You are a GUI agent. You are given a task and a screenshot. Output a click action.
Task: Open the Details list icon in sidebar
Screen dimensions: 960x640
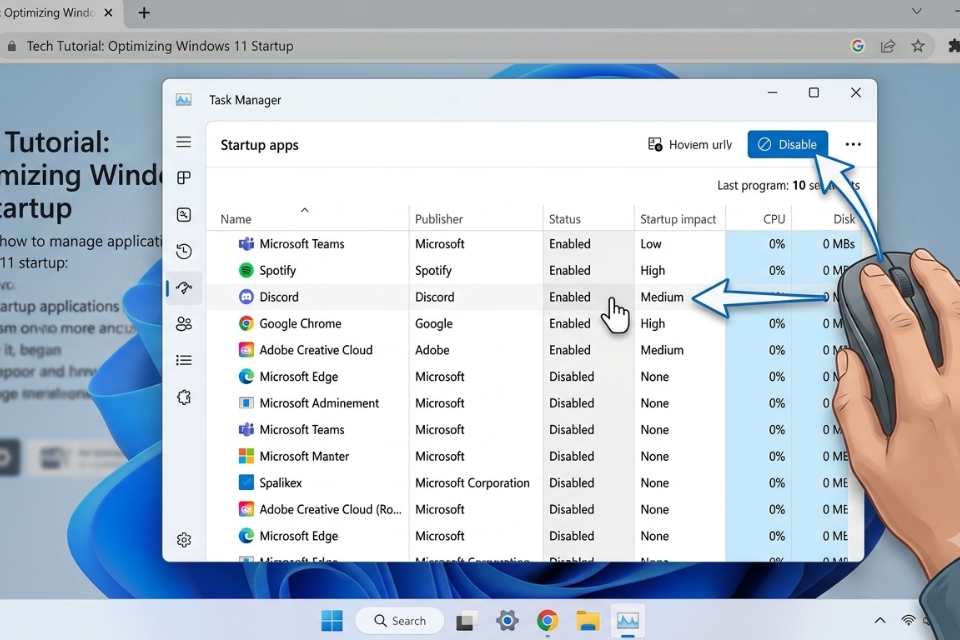(184, 360)
